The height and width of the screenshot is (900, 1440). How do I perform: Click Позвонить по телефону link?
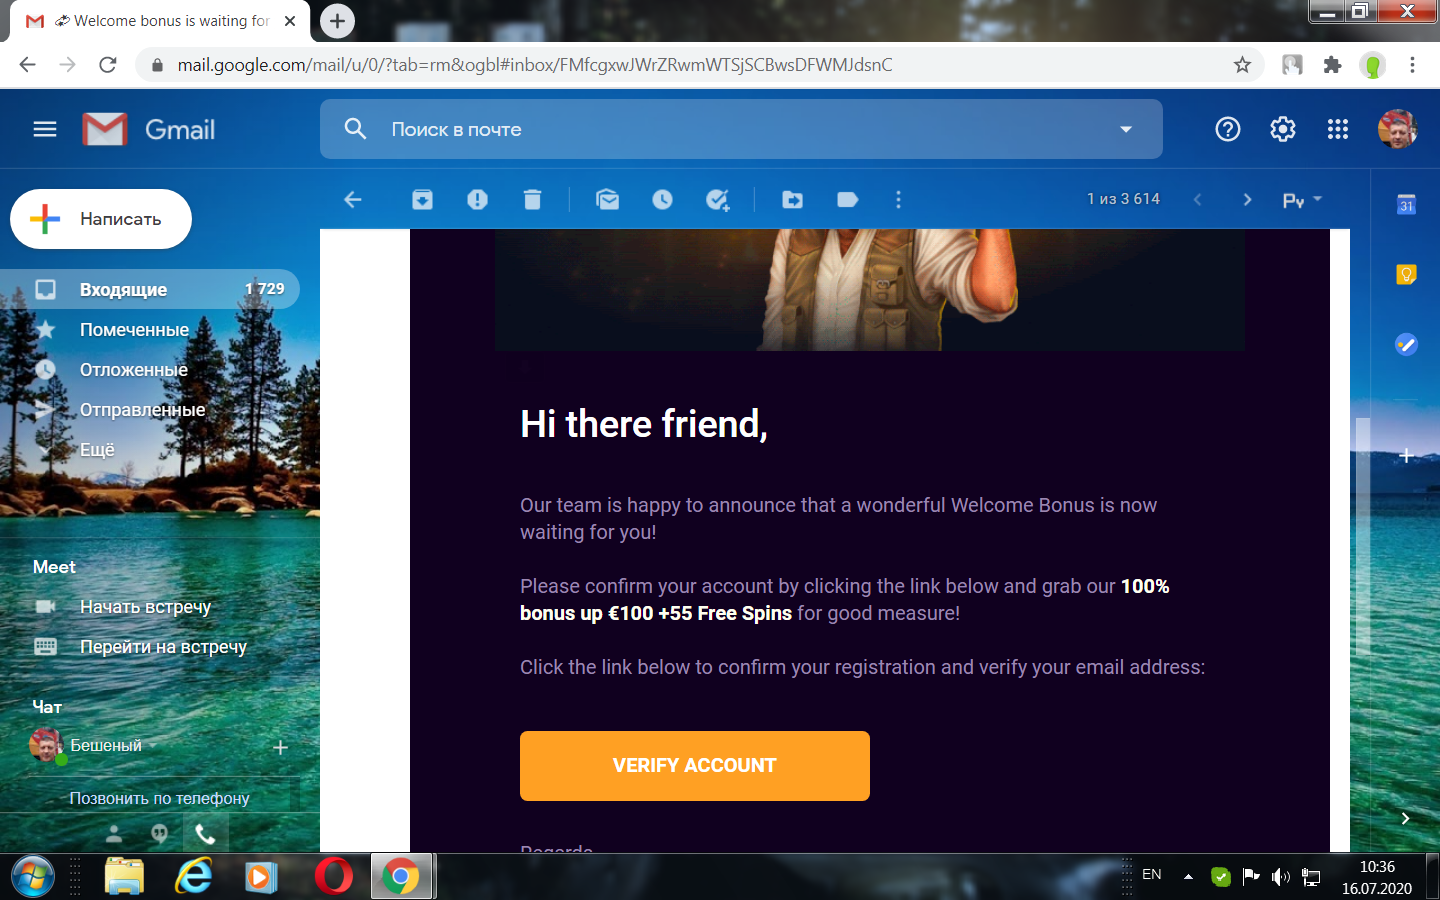click(x=159, y=798)
